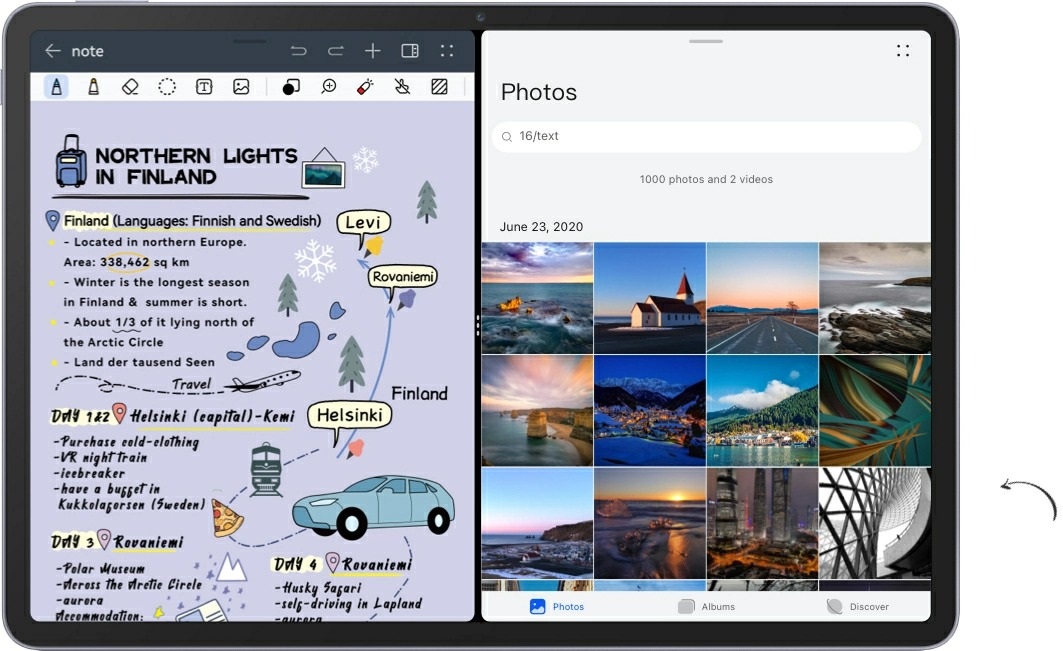Viewport: 1063px width, 651px height.
Task: Open the pink dusk coastline photo
Action: click(x=538, y=523)
